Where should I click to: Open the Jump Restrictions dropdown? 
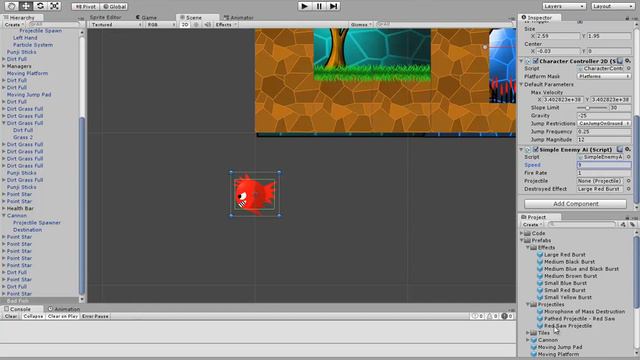pyautogui.click(x=604, y=123)
